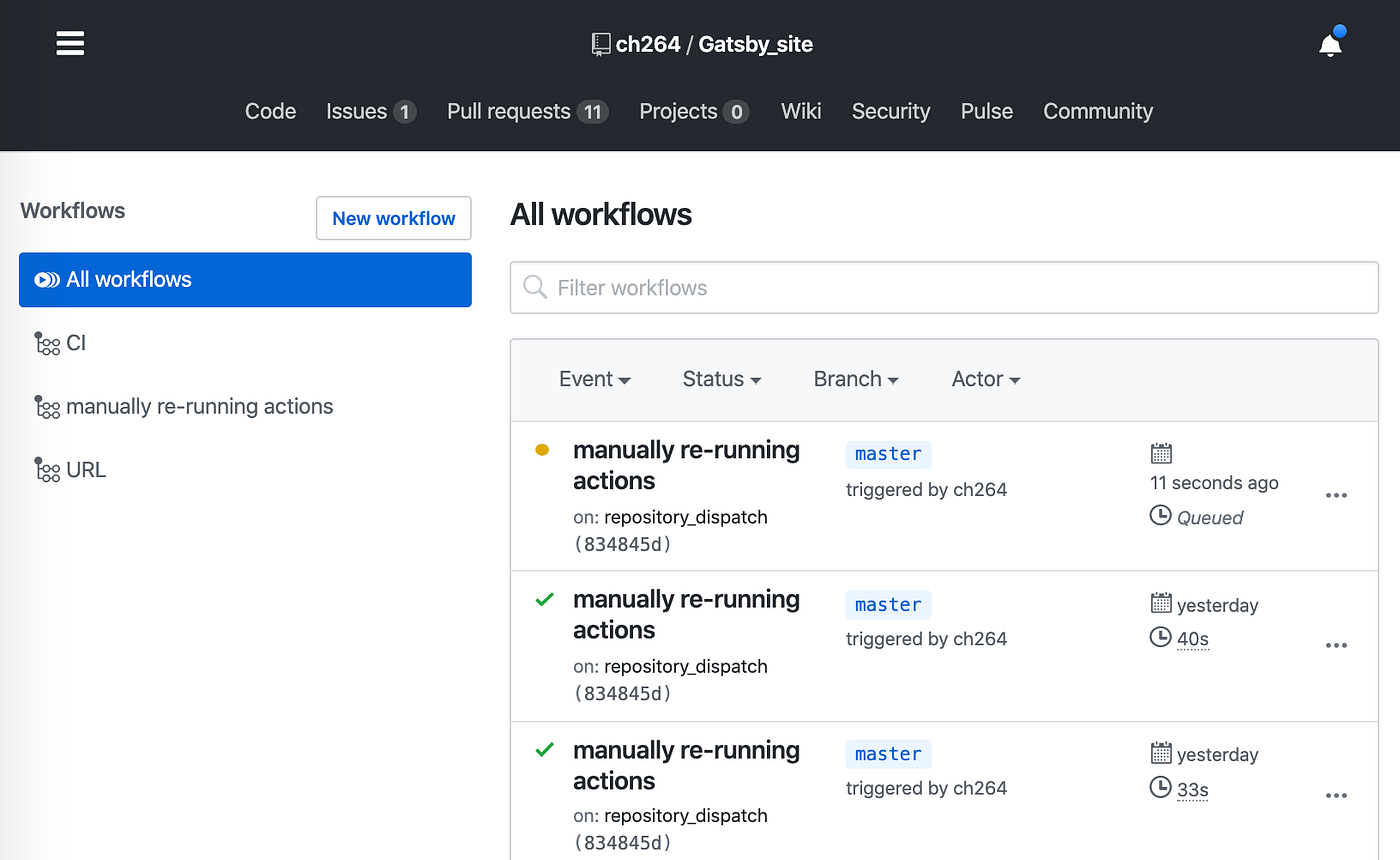Image resolution: width=1400 pixels, height=860 pixels.
Task: Open the 33s manually re-running actions run
Action: [686, 765]
